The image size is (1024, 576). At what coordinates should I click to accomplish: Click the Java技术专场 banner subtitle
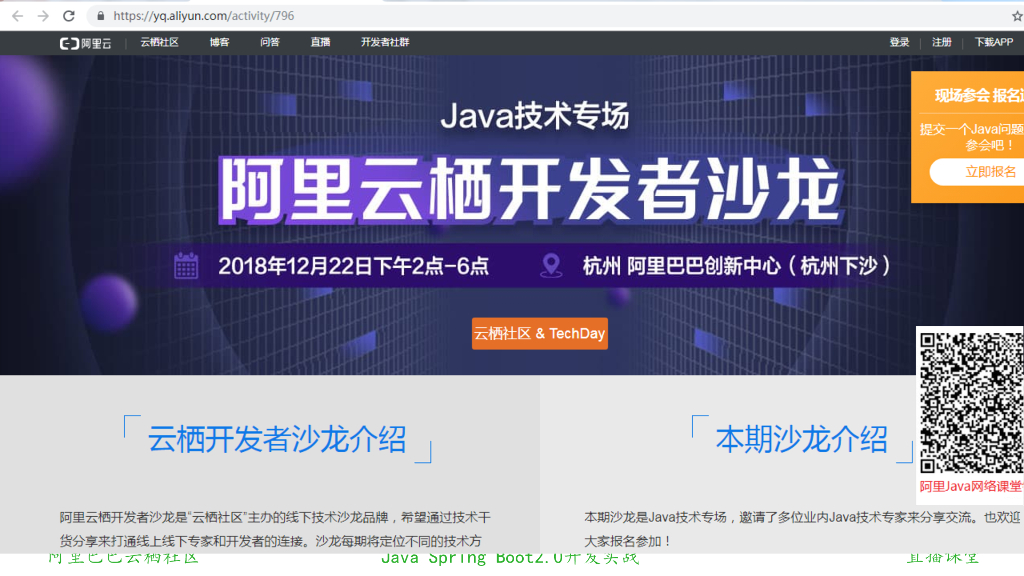[x=534, y=116]
